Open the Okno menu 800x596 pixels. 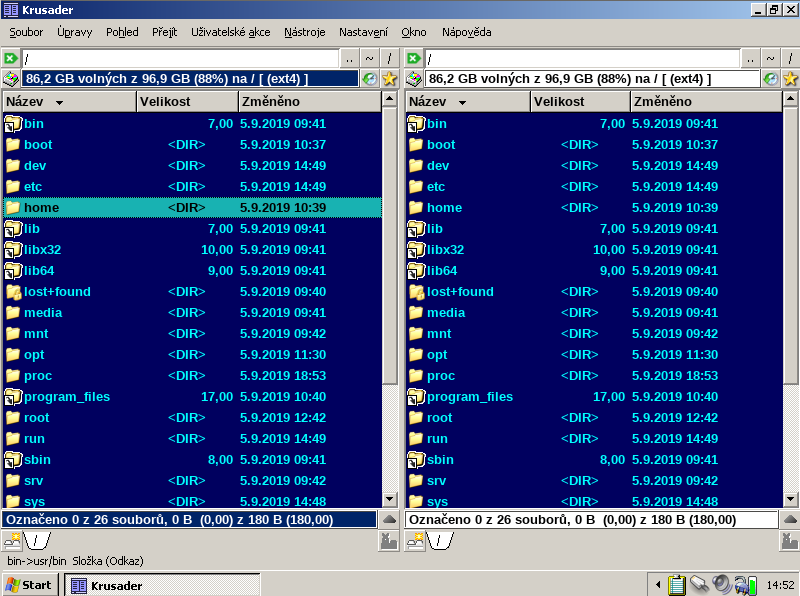(x=414, y=32)
